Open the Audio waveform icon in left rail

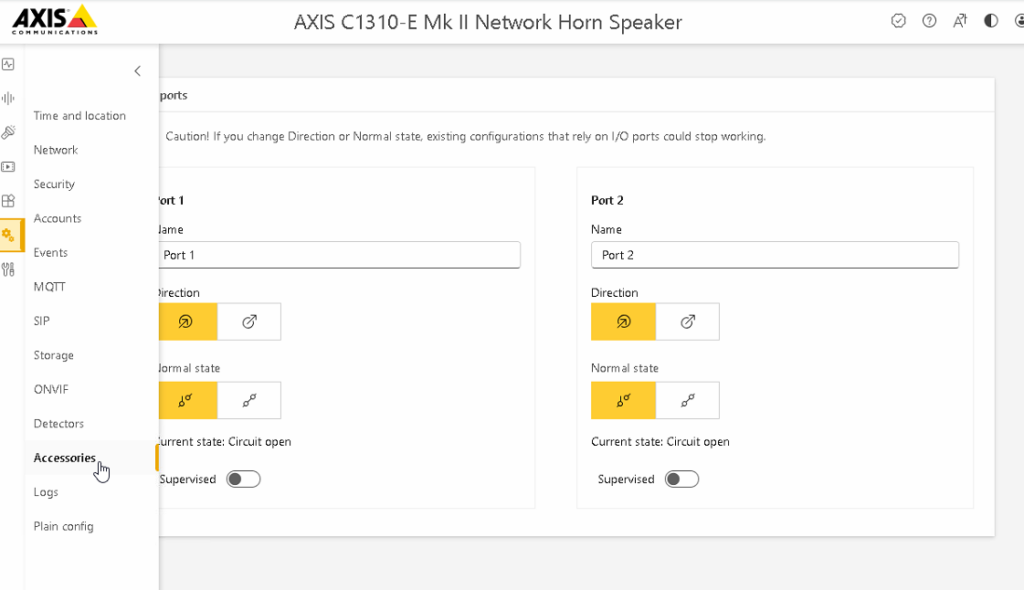[x=8, y=99]
